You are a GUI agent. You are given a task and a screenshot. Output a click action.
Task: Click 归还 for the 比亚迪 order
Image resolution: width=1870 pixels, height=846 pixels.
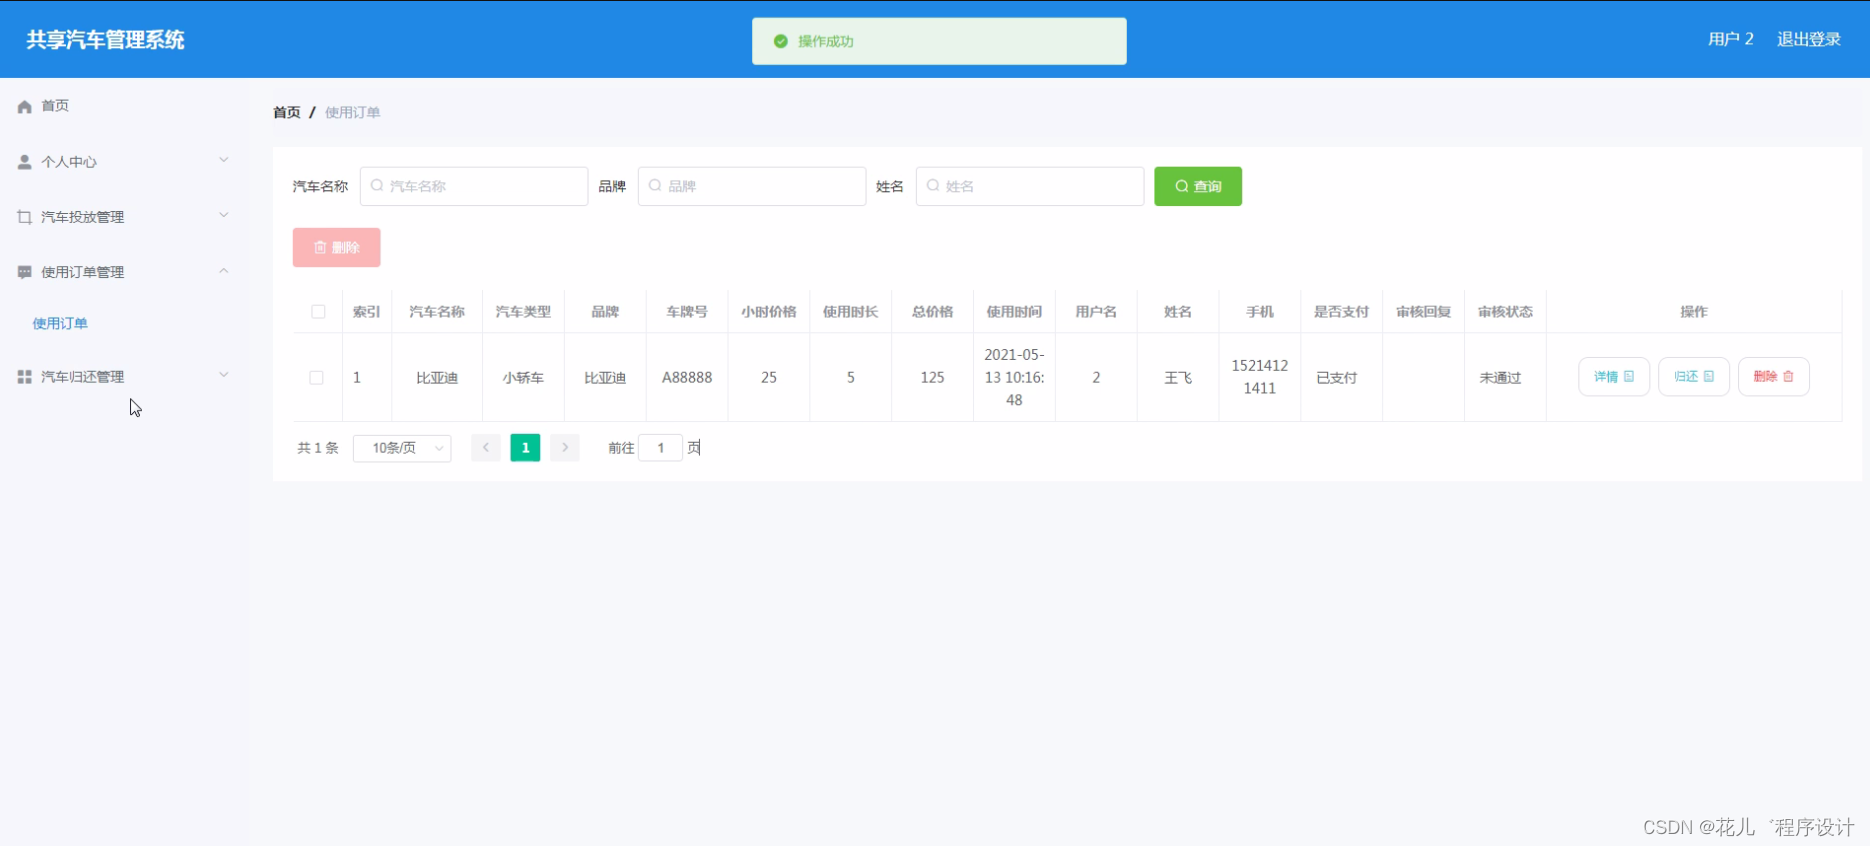click(x=1694, y=377)
